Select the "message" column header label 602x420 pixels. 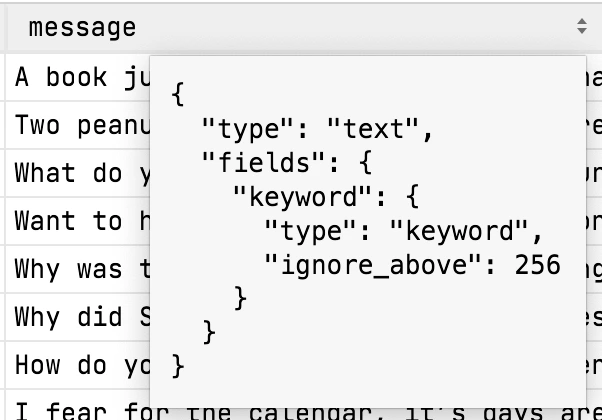tap(83, 28)
